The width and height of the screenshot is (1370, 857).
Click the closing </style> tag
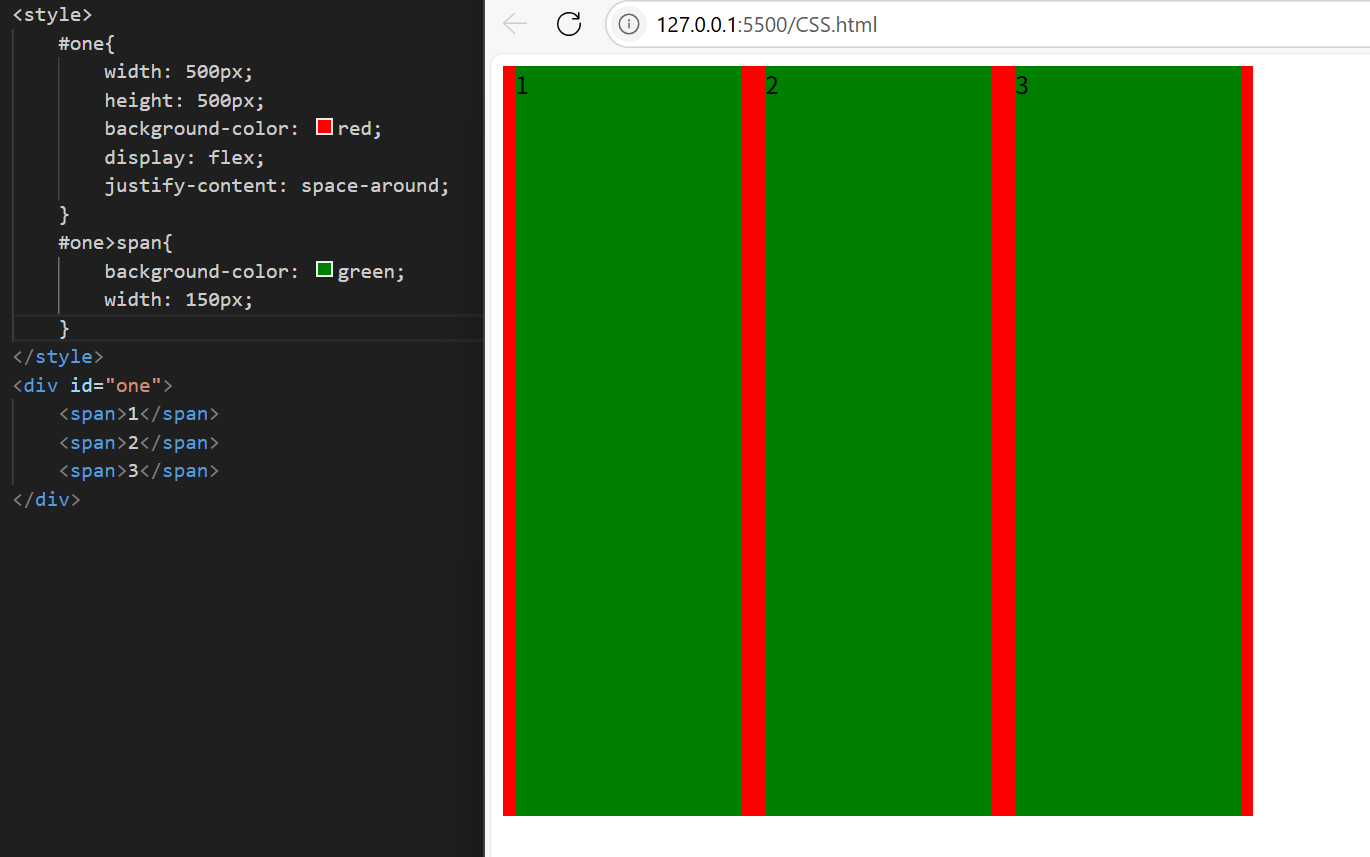(x=58, y=357)
